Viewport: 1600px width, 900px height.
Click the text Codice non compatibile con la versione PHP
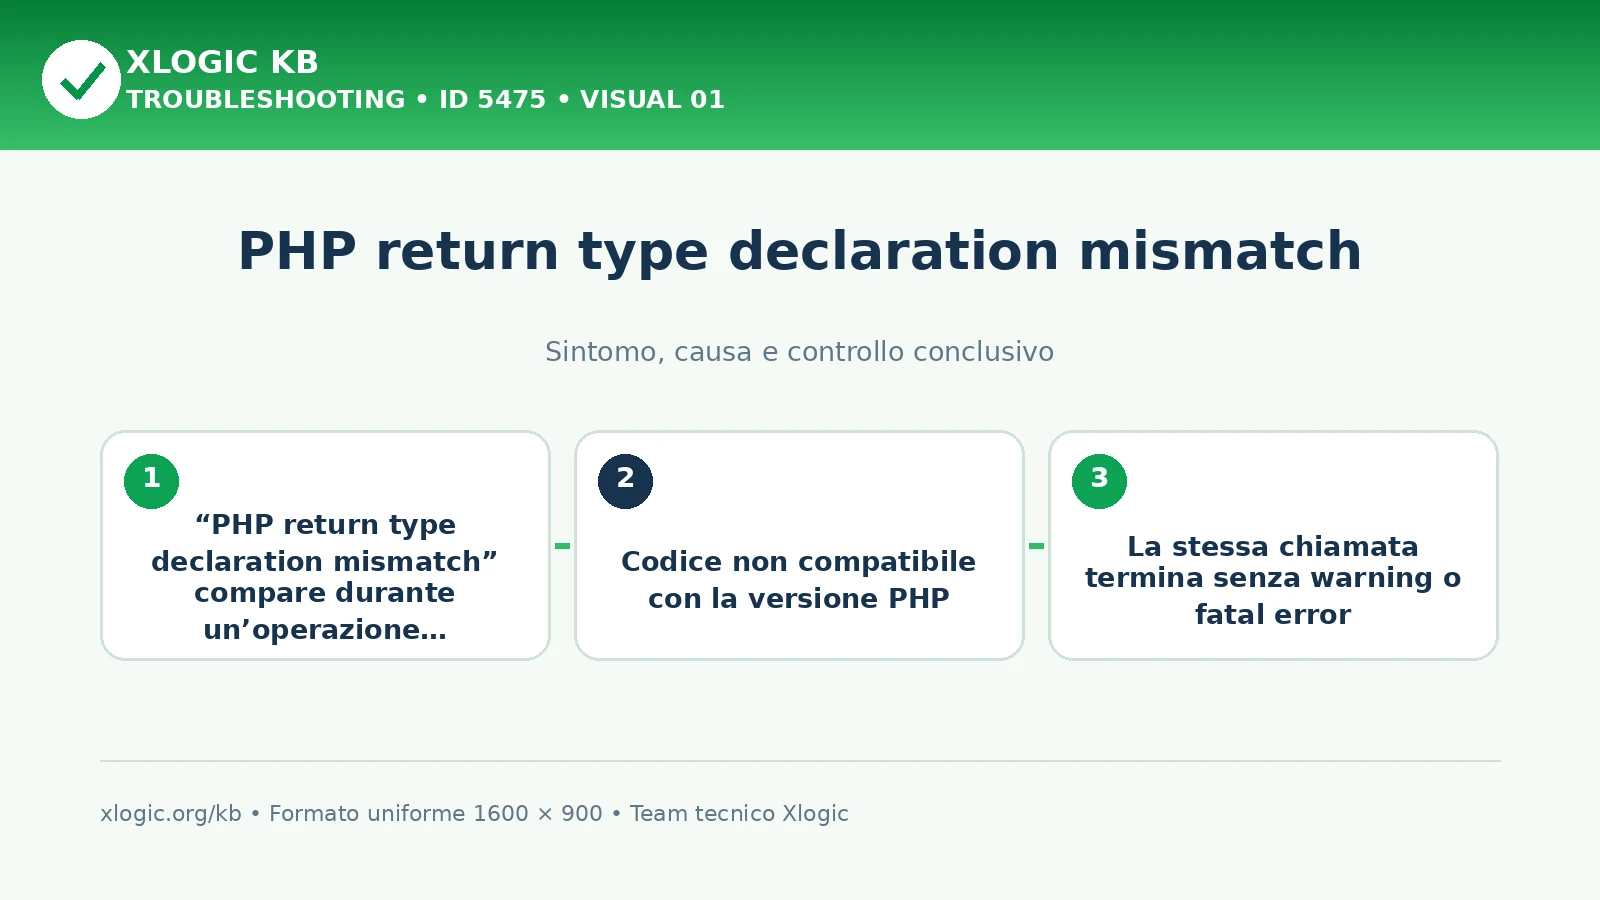799,580
